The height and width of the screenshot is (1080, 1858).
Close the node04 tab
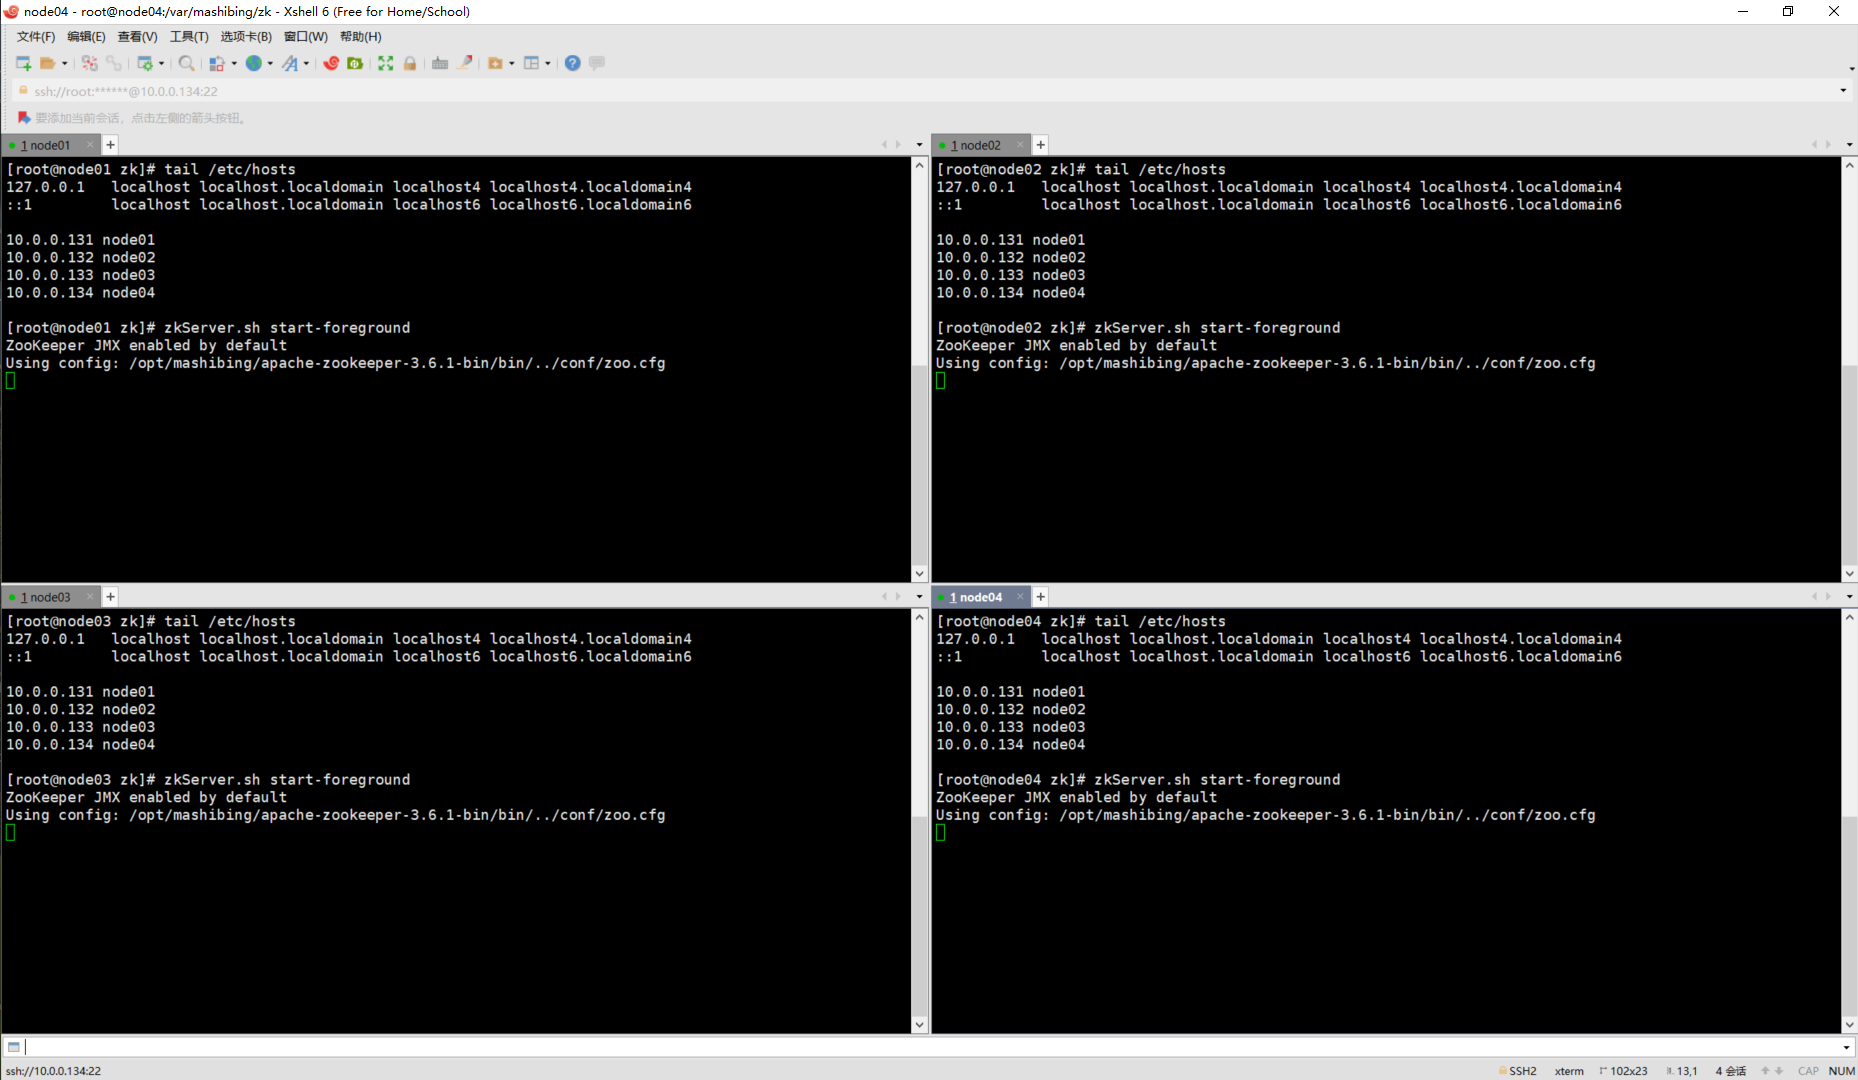[1020, 597]
